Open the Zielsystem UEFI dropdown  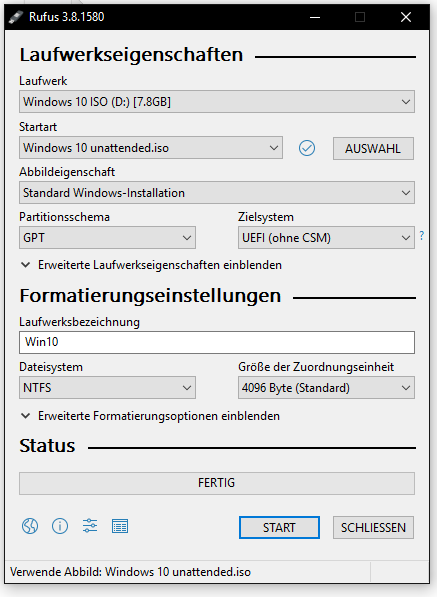[326, 238]
